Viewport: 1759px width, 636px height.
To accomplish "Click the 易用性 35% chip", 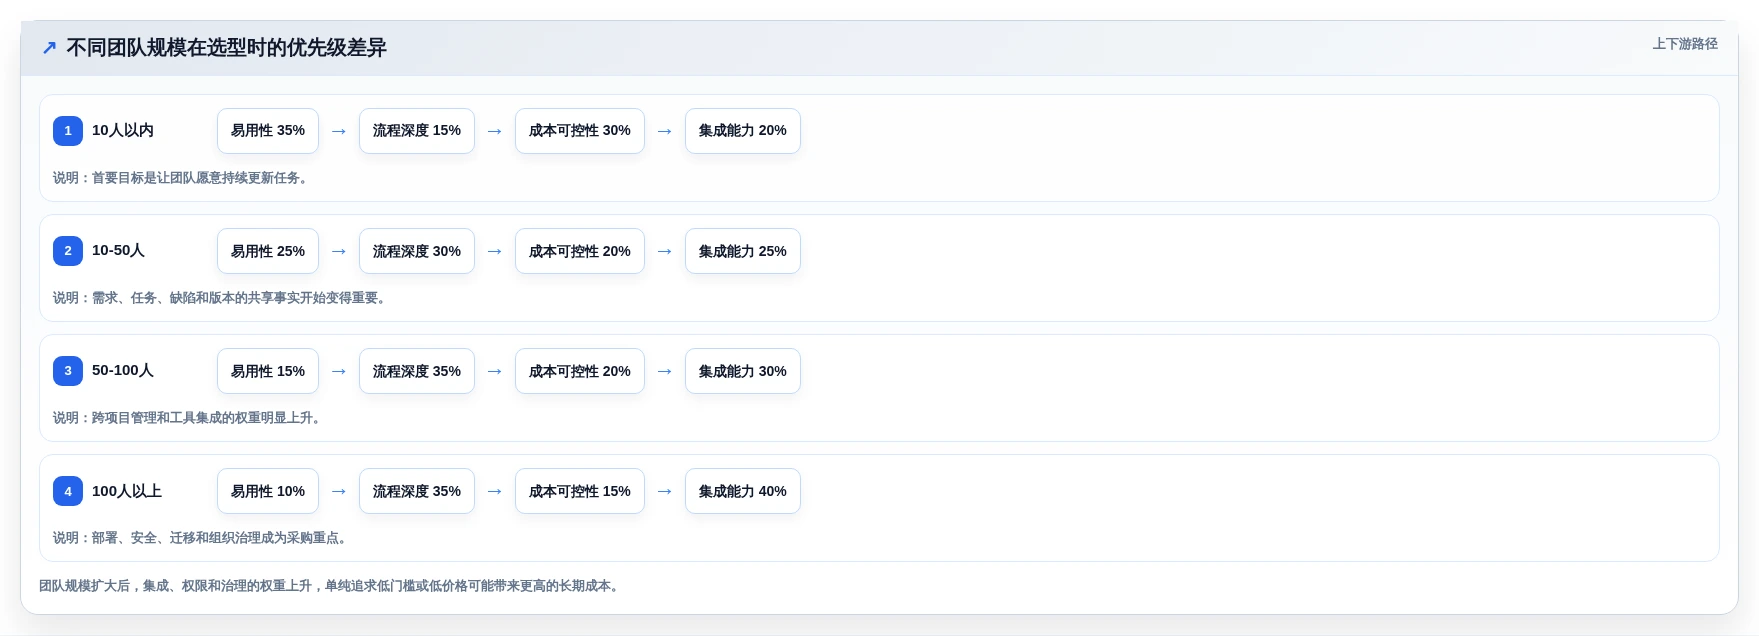I will 268,131.
